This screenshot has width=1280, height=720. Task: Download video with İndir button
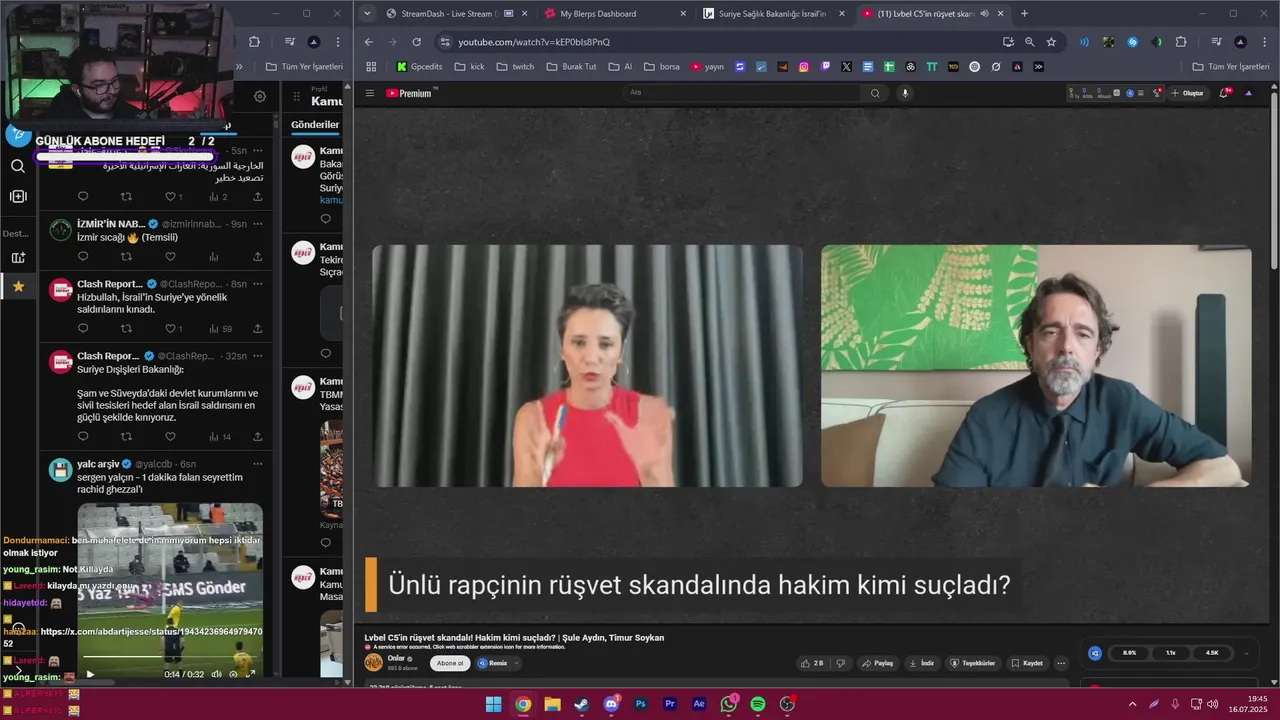pos(922,663)
